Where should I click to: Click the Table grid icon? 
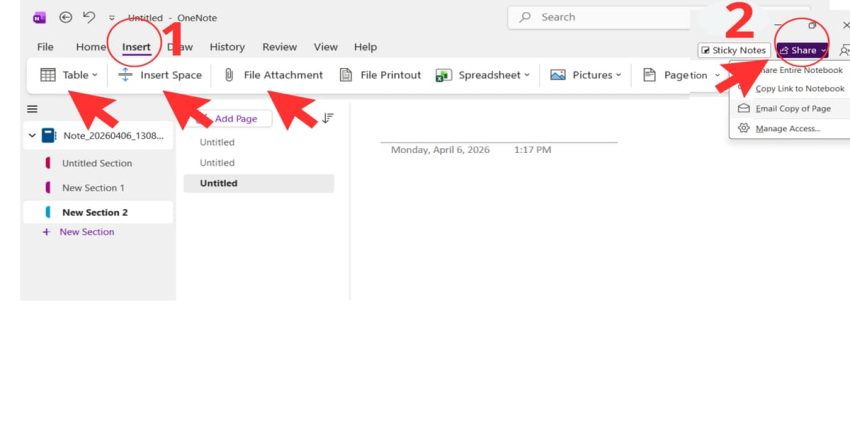tap(47, 75)
